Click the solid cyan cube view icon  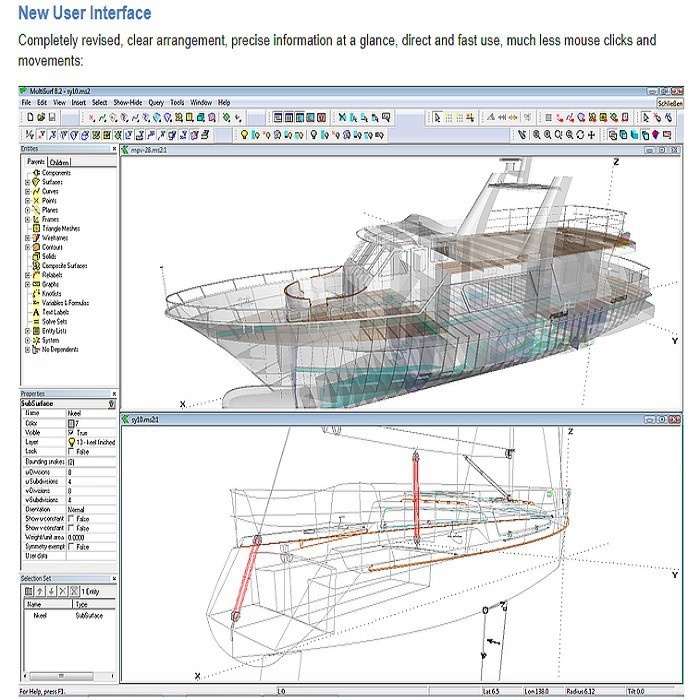pos(634,134)
